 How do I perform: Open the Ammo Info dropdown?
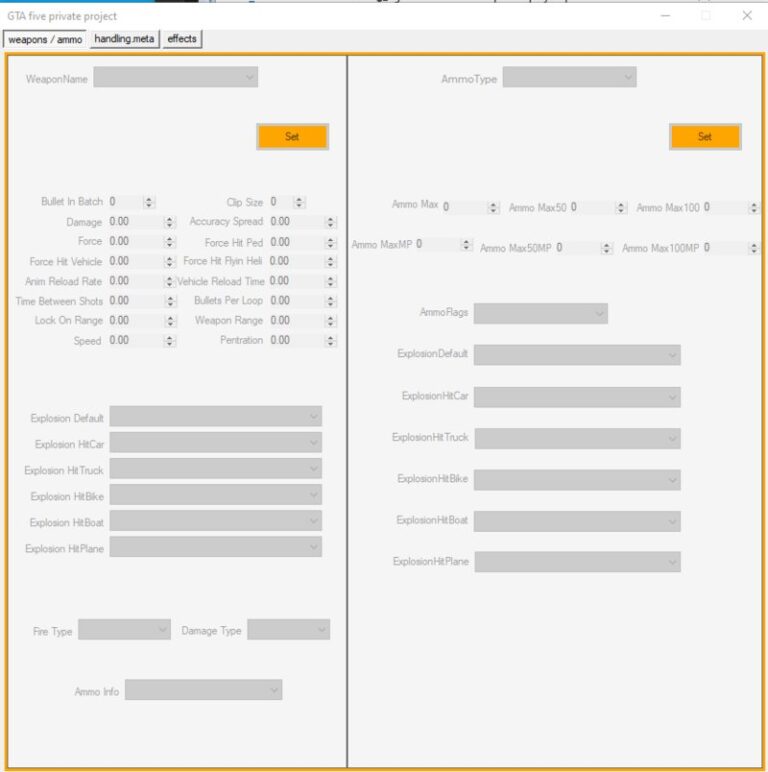point(203,690)
